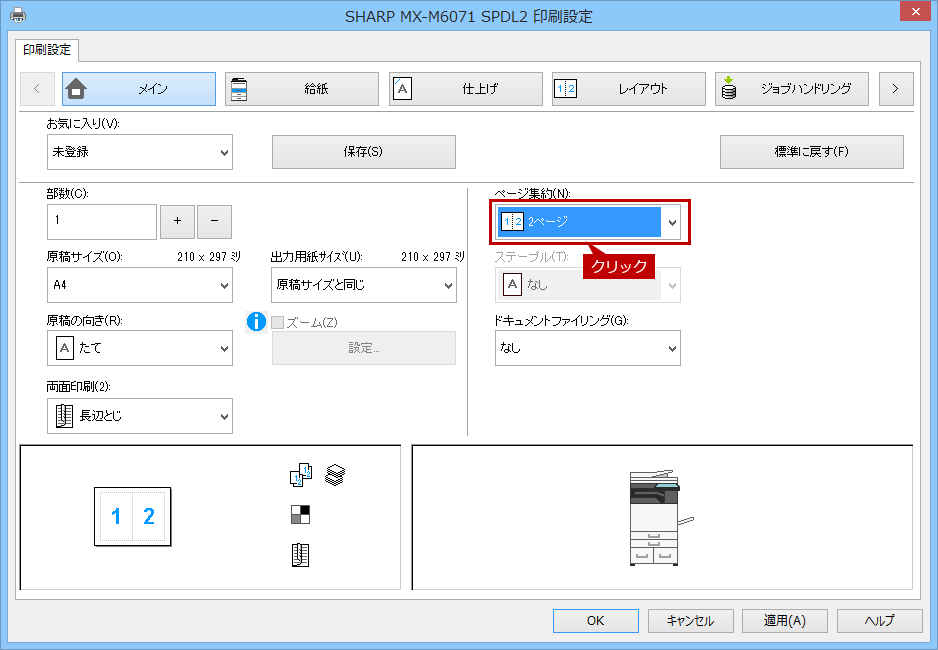This screenshot has height=650, width=938.
Task: Click the stacked sheets icon in preview
Action: pyautogui.click(x=335, y=475)
